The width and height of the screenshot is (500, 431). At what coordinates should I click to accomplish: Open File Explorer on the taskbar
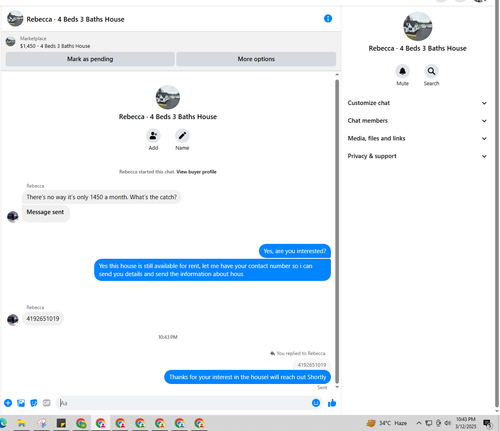[22, 423]
